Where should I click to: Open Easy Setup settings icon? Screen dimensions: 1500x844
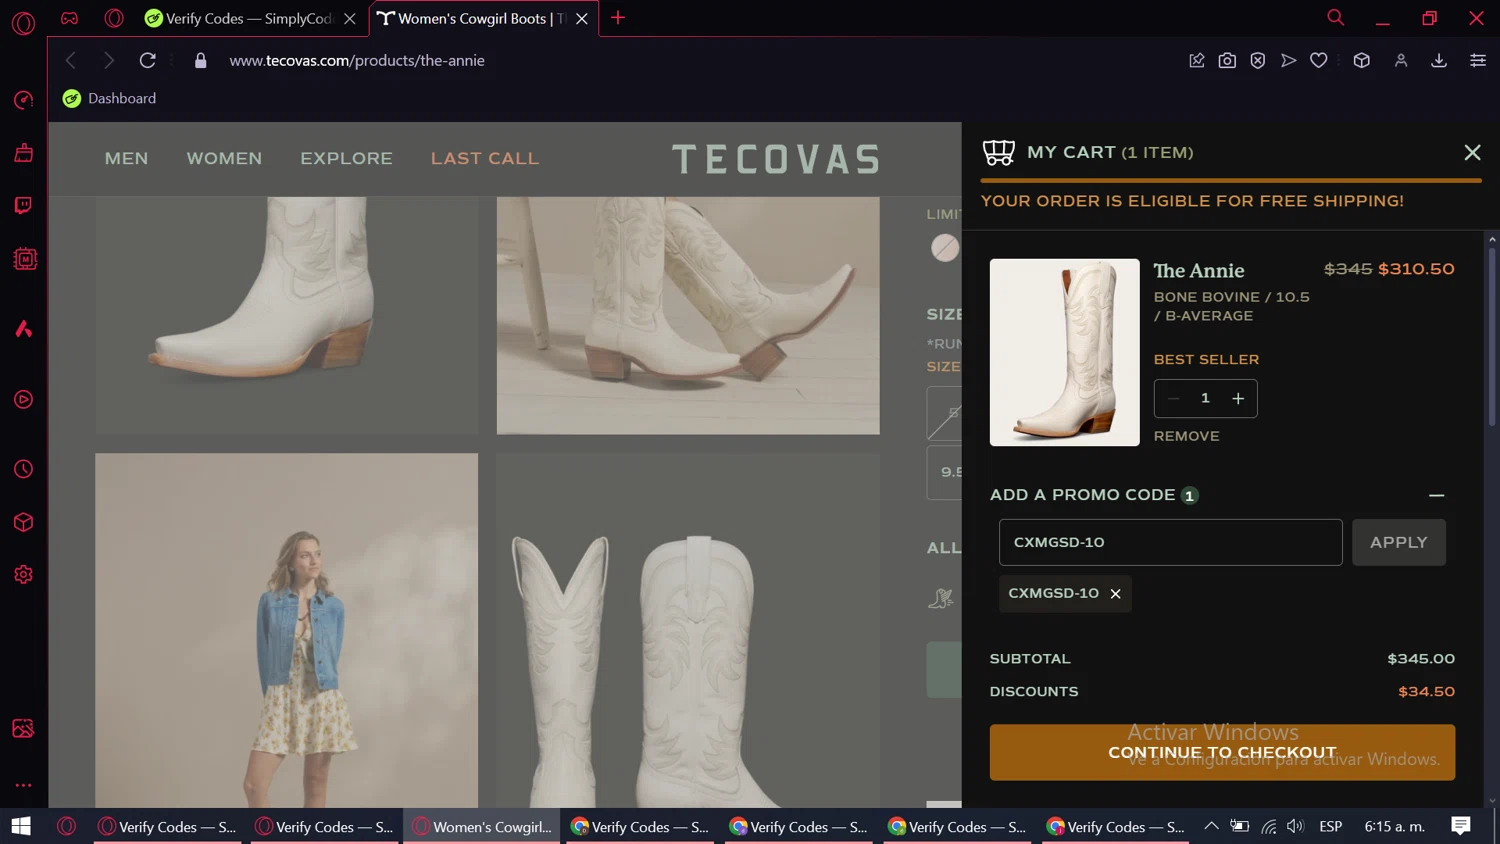pos(1477,60)
